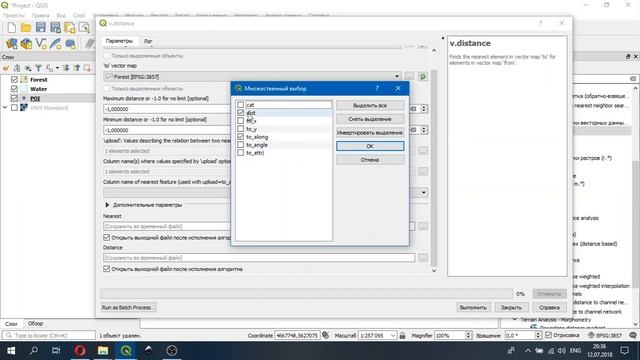Open project using the yellow folder icon

click(26, 28)
